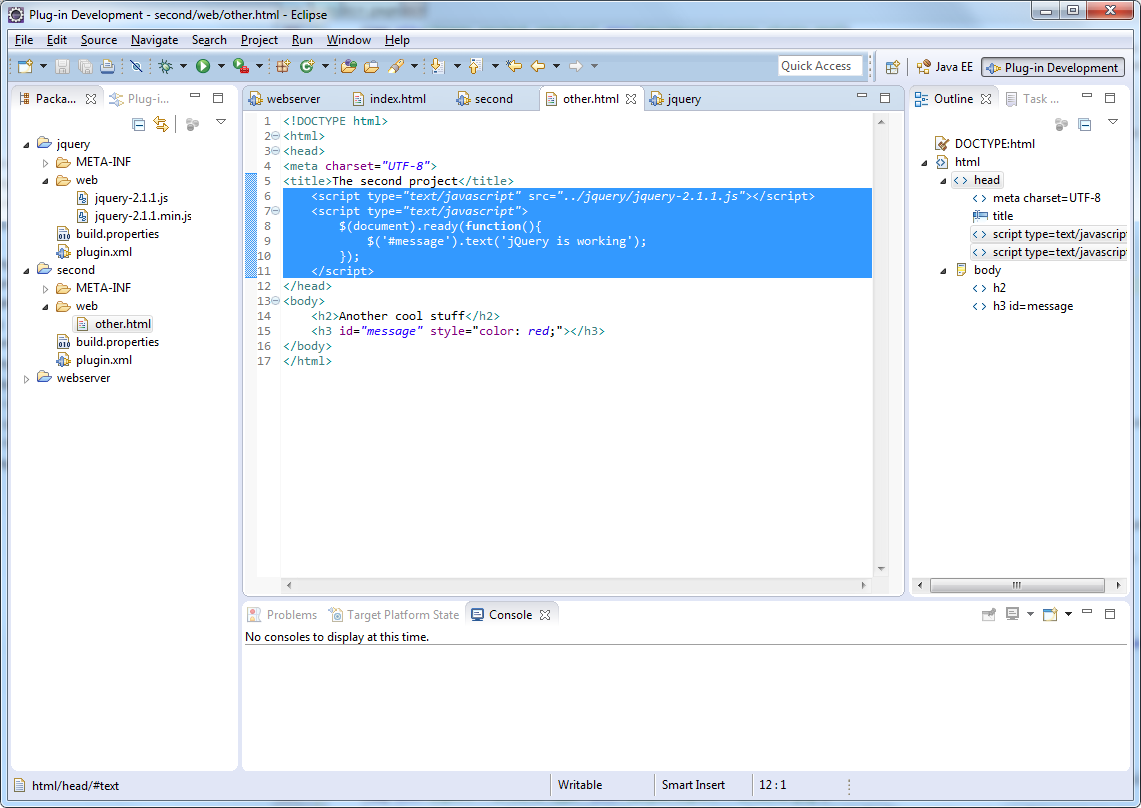Toggle Skip All Breakpoints

coord(136,66)
